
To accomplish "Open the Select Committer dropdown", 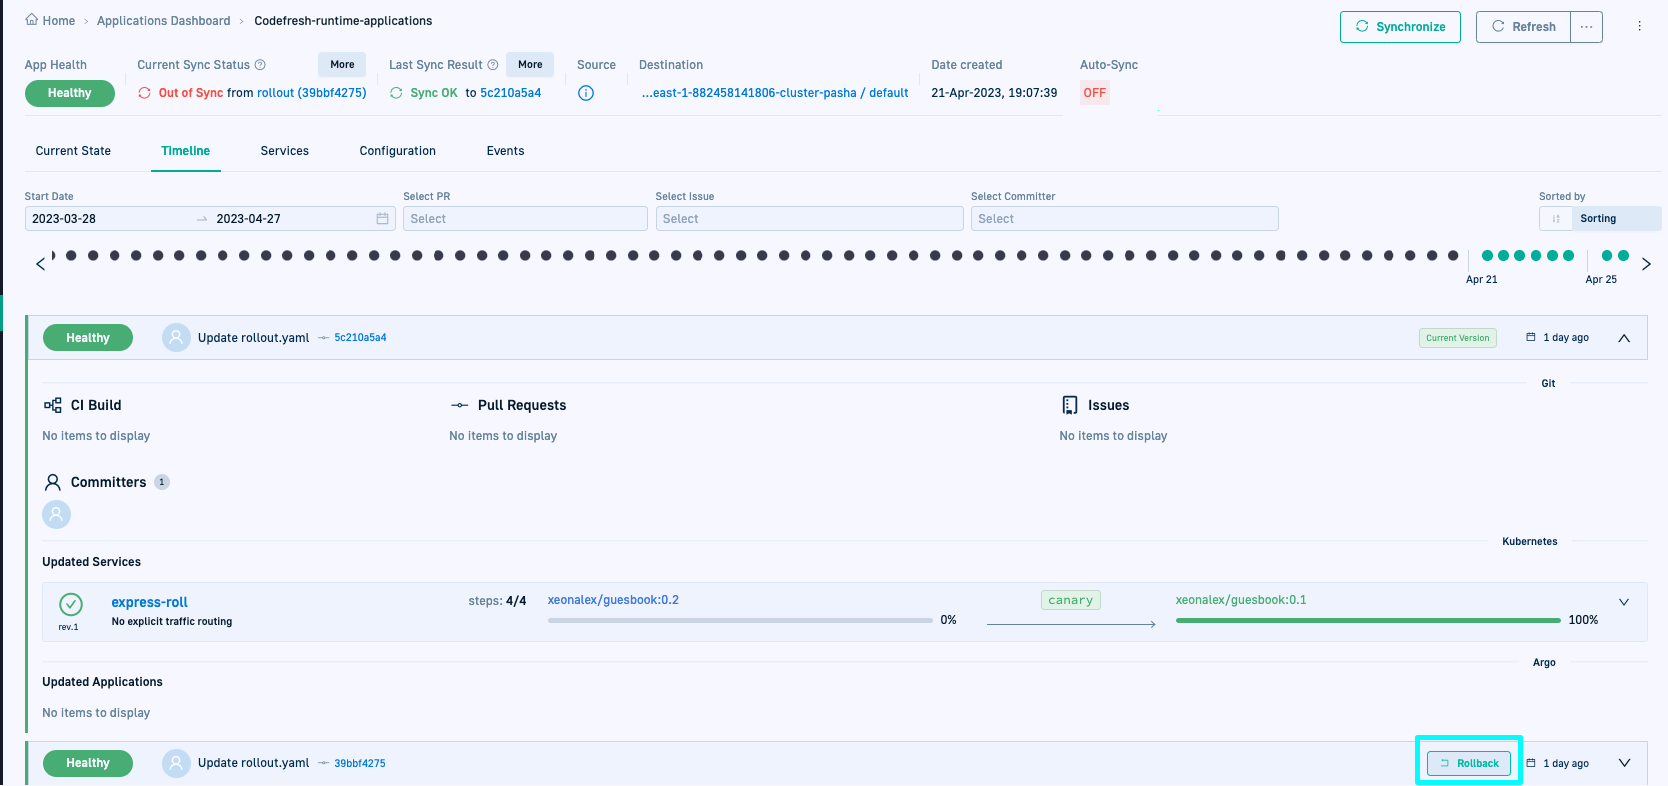I will [x=1123, y=219].
